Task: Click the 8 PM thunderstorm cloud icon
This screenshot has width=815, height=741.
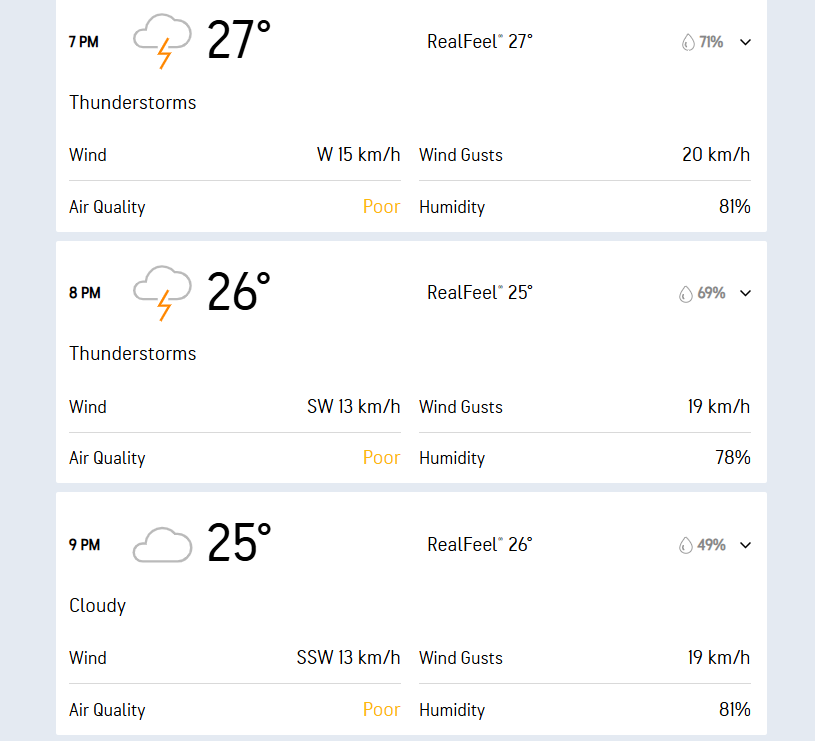Action: point(162,293)
